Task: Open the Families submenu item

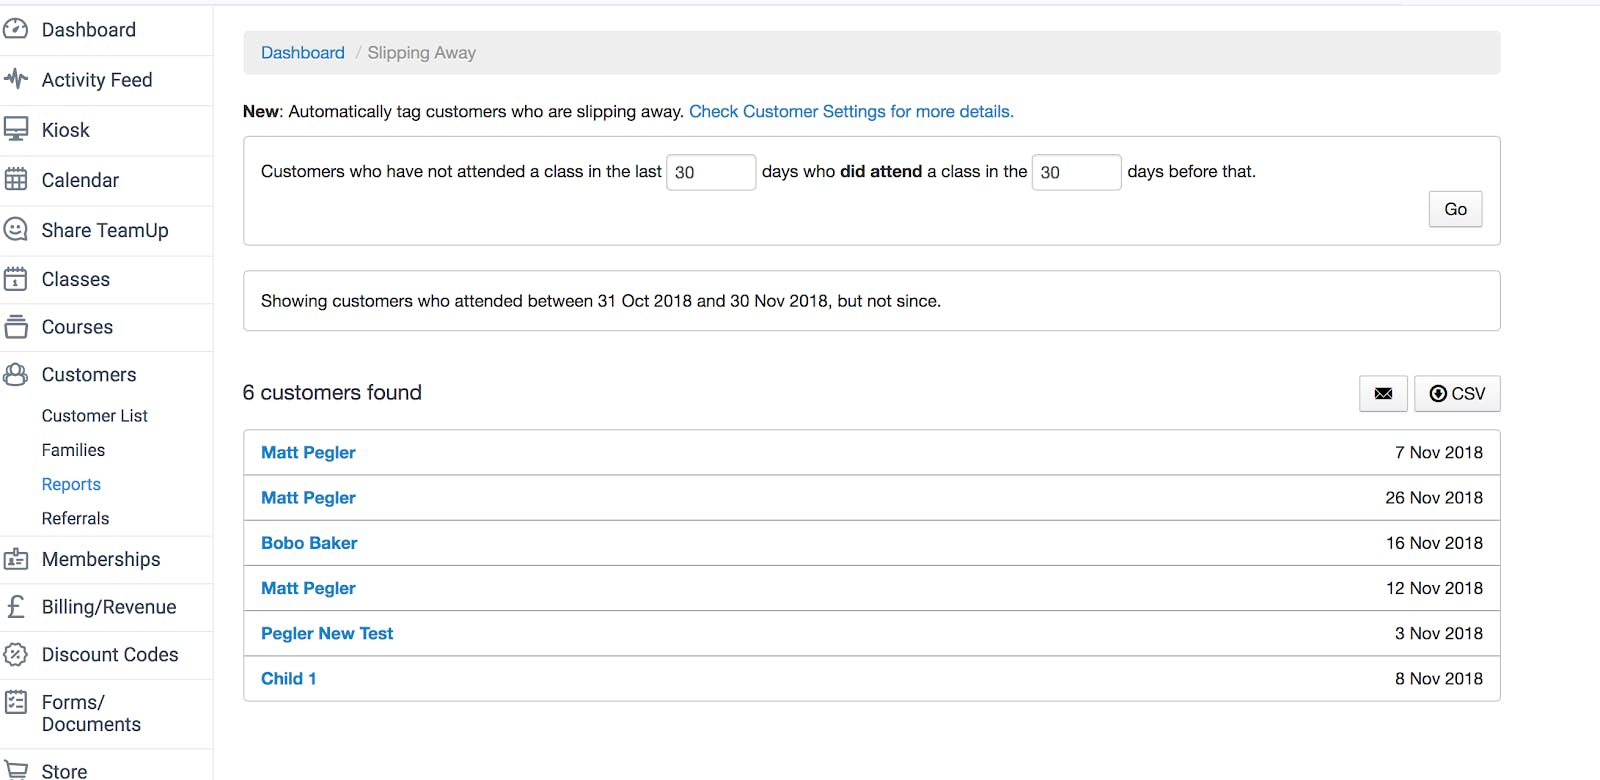Action: (73, 450)
